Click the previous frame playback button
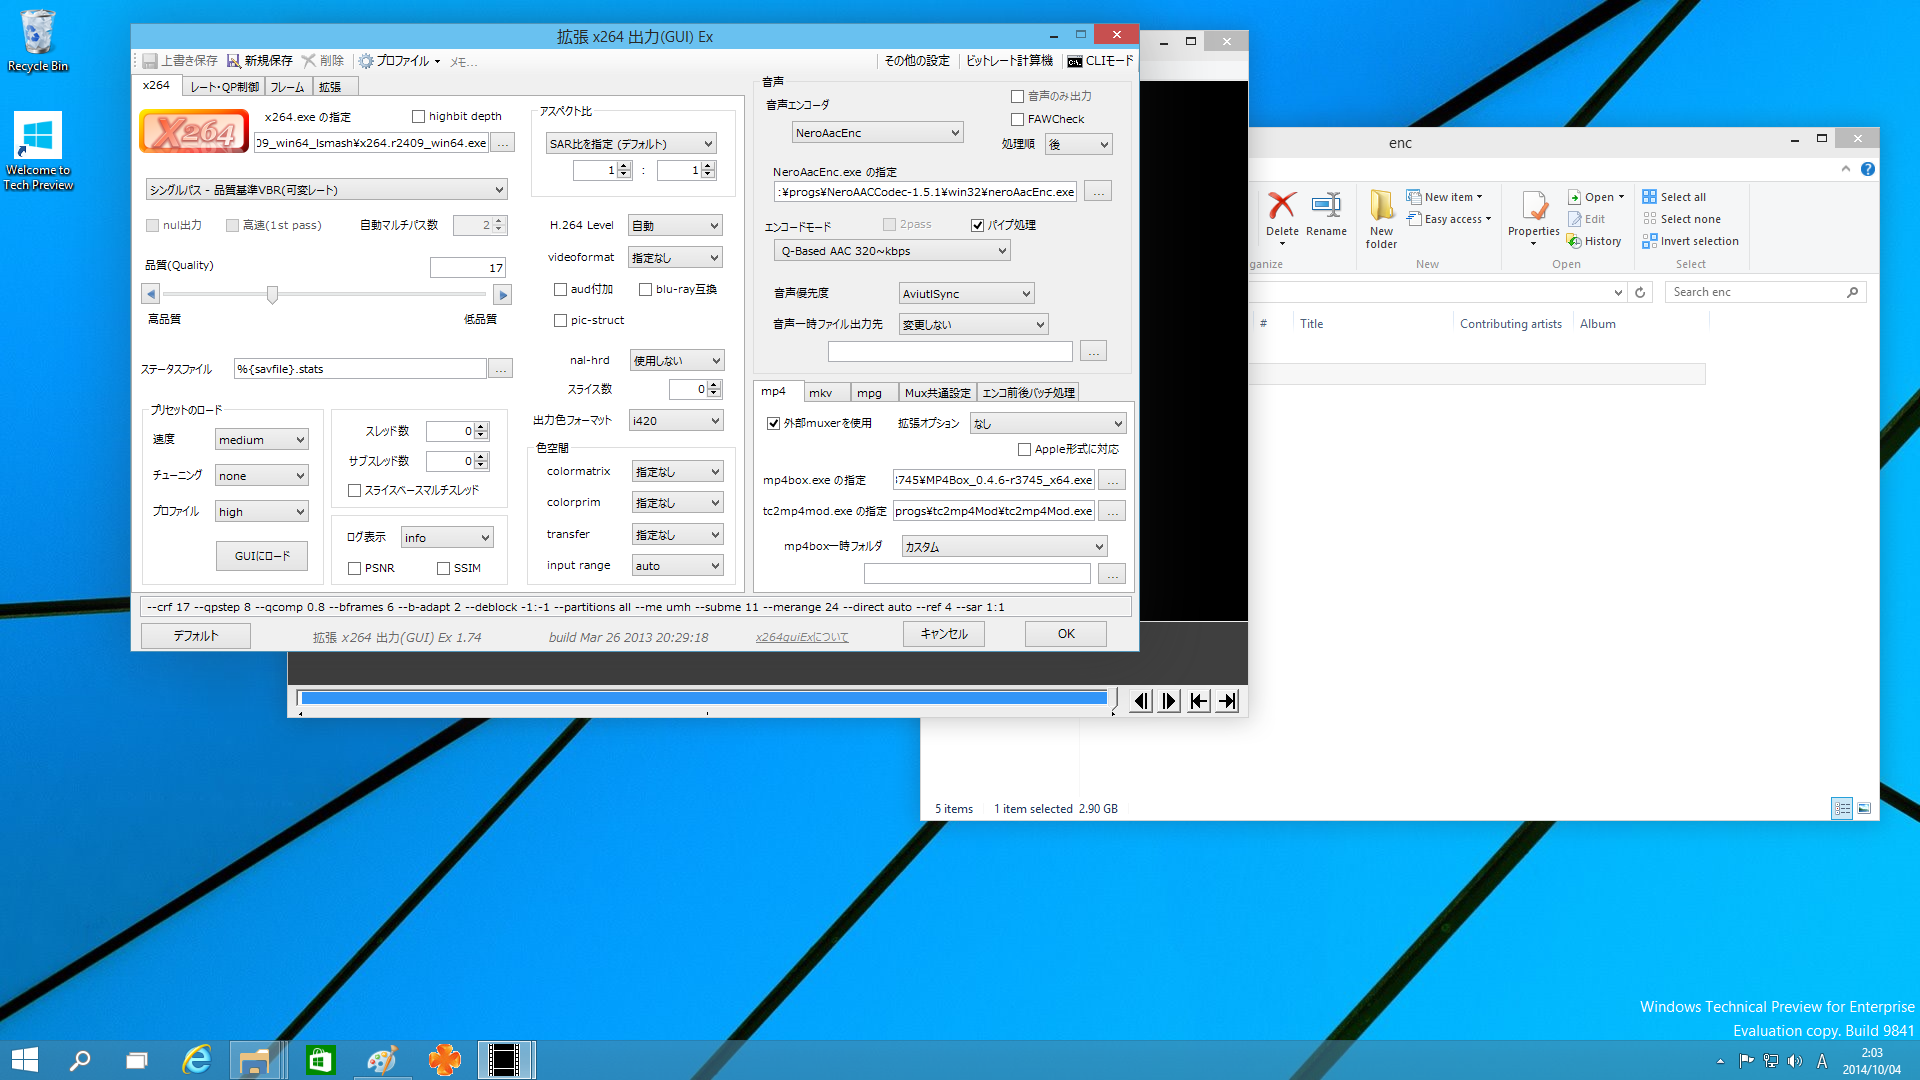Viewport: 1920px width, 1080px height. click(x=1141, y=701)
